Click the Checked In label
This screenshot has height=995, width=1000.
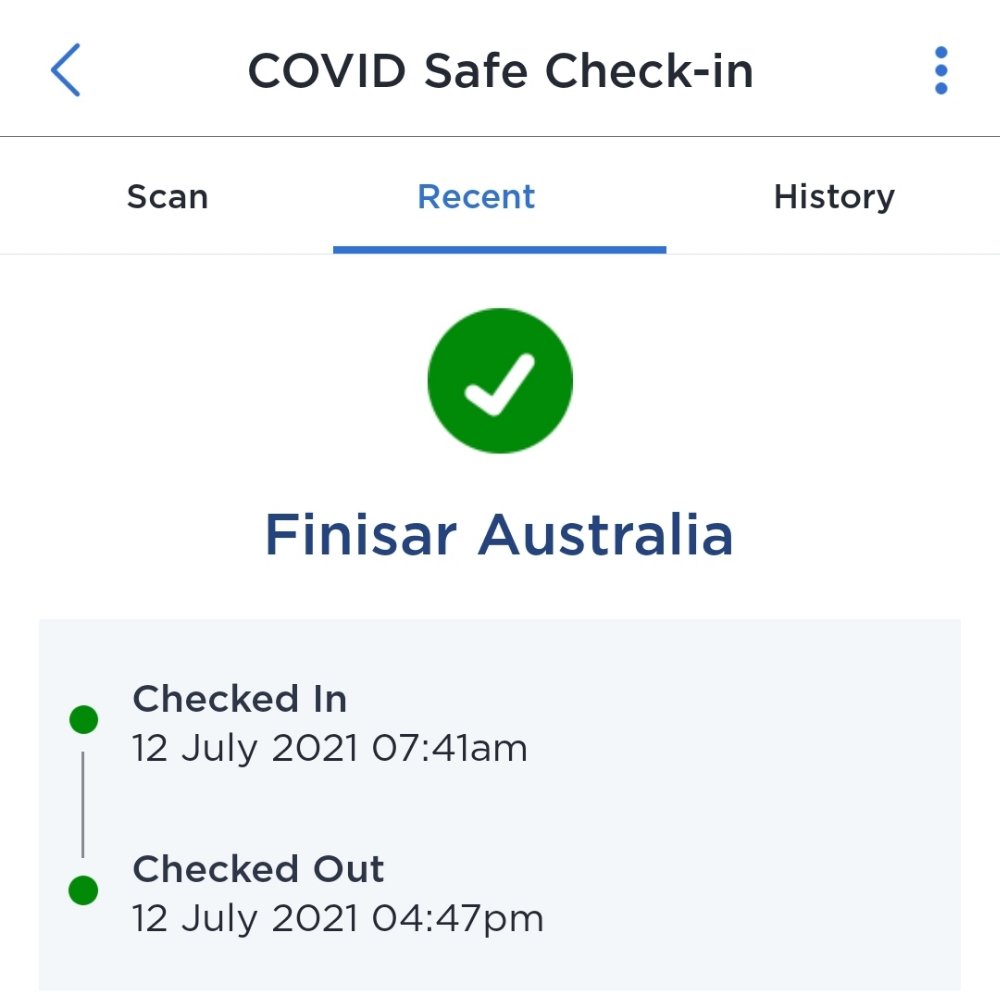click(x=240, y=699)
